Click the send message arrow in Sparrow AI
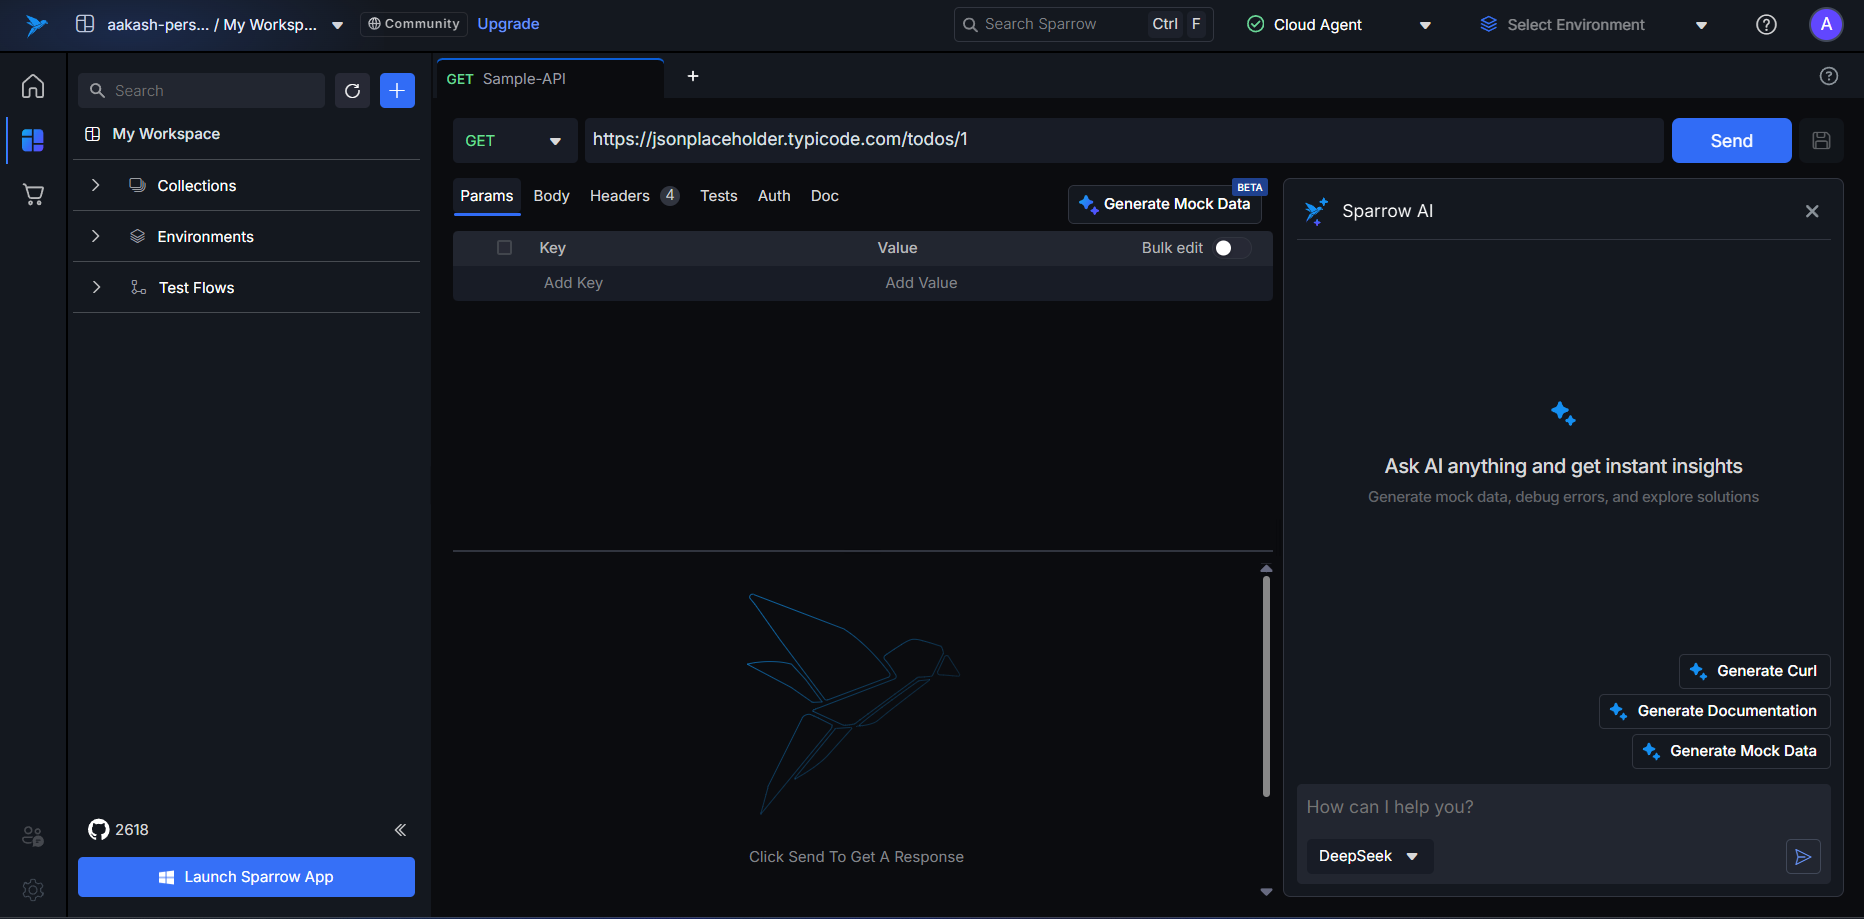This screenshot has width=1864, height=919. (x=1803, y=857)
